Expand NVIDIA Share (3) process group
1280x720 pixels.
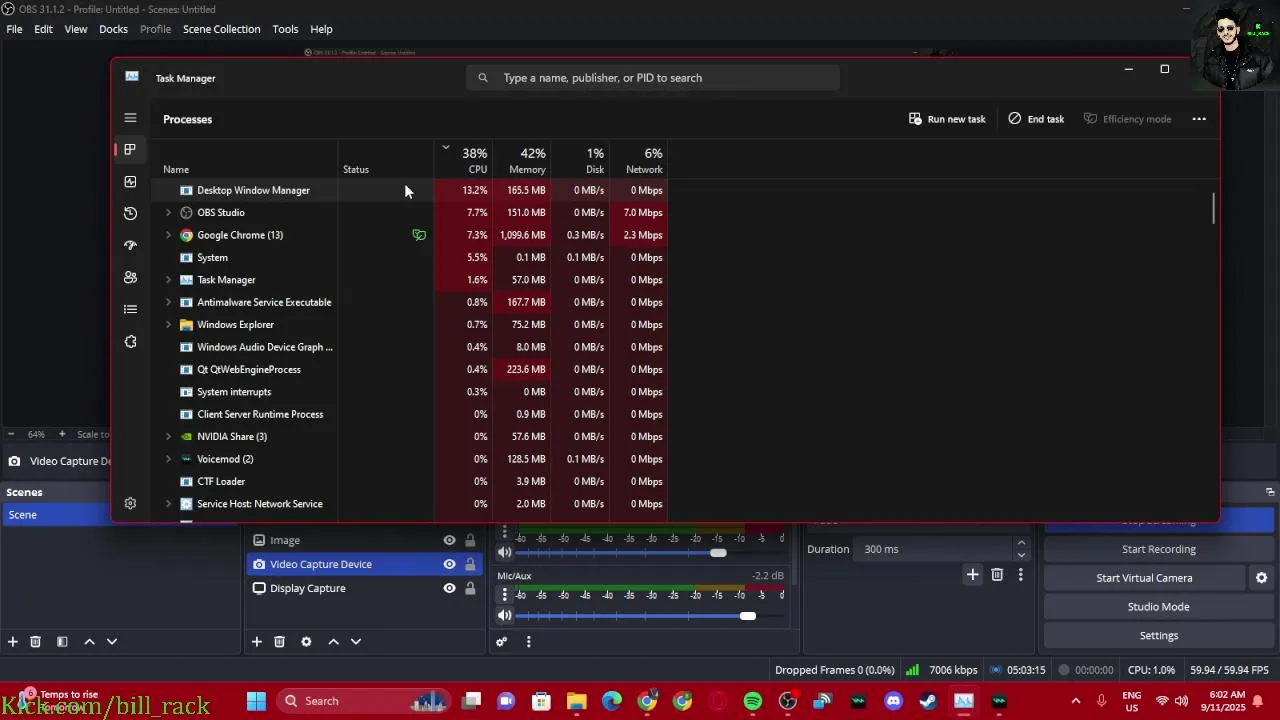[168, 437]
